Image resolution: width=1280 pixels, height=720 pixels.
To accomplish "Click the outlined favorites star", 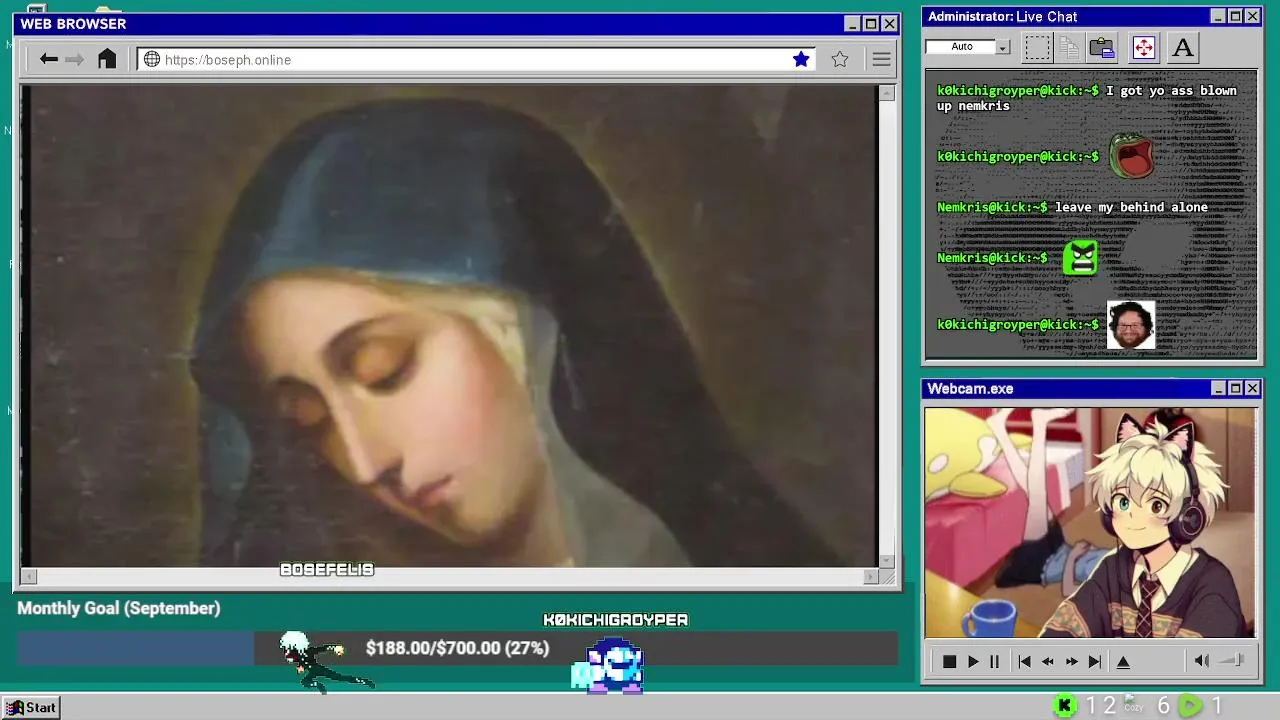I will (x=840, y=59).
